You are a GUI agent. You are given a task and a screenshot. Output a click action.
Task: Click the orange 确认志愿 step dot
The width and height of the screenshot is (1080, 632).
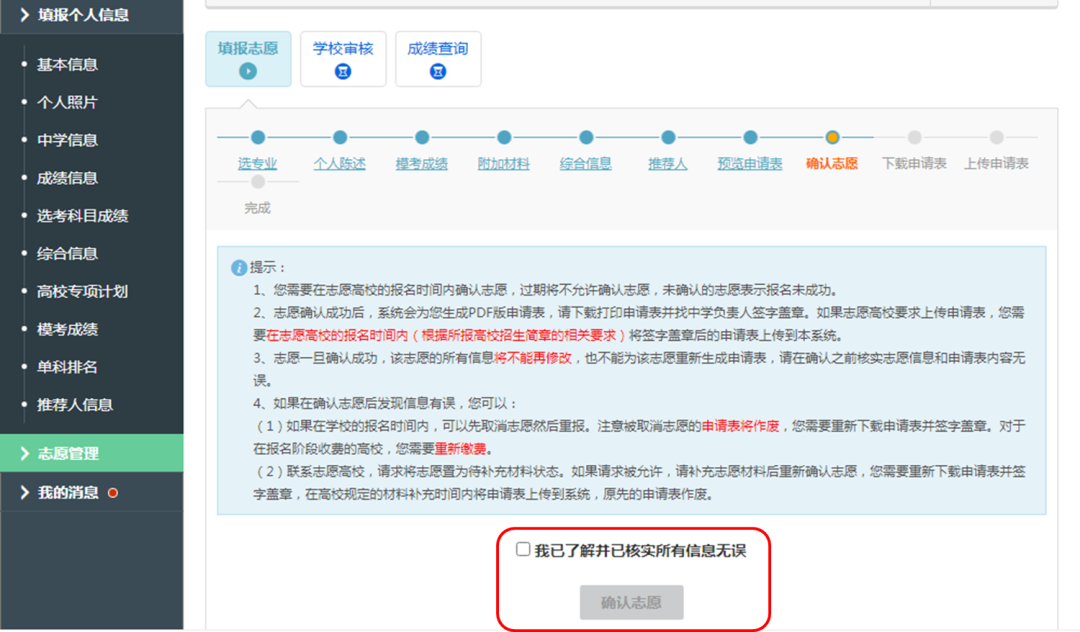(x=833, y=138)
